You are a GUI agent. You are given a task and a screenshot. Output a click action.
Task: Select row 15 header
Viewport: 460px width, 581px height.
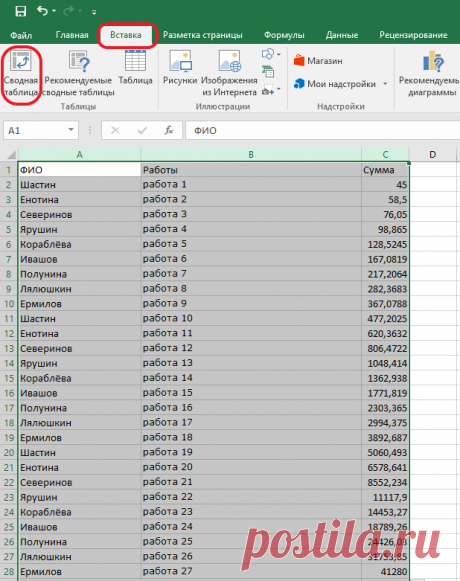point(9,378)
